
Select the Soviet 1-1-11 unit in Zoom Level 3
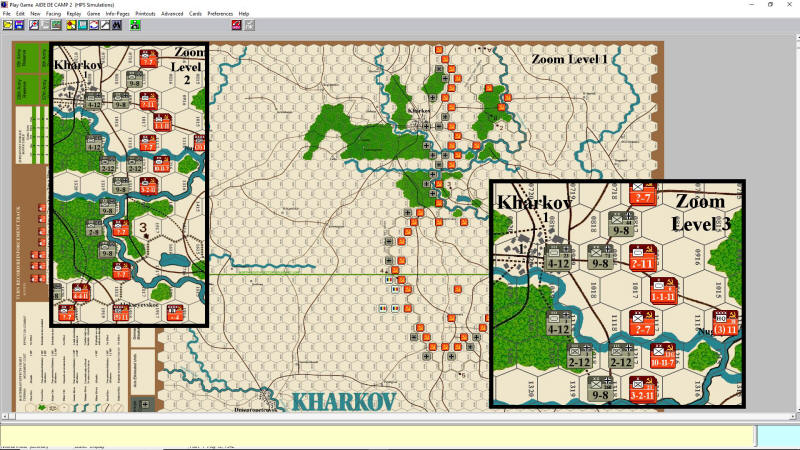[x=662, y=292]
